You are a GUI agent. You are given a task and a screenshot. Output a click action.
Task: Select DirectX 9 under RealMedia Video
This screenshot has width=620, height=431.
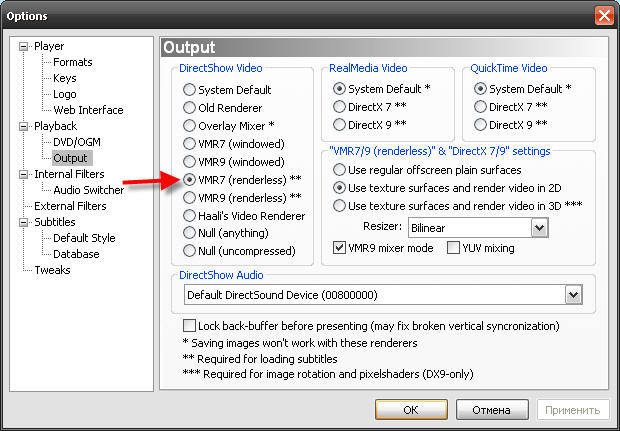pyautogui.click(x=339, y=125)
